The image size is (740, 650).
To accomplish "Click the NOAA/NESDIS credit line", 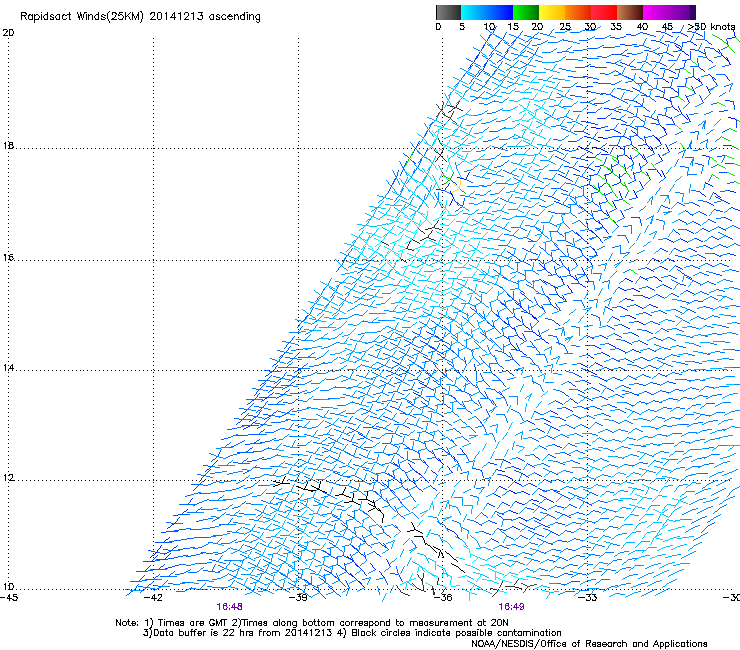I will [x=589, y=644].
